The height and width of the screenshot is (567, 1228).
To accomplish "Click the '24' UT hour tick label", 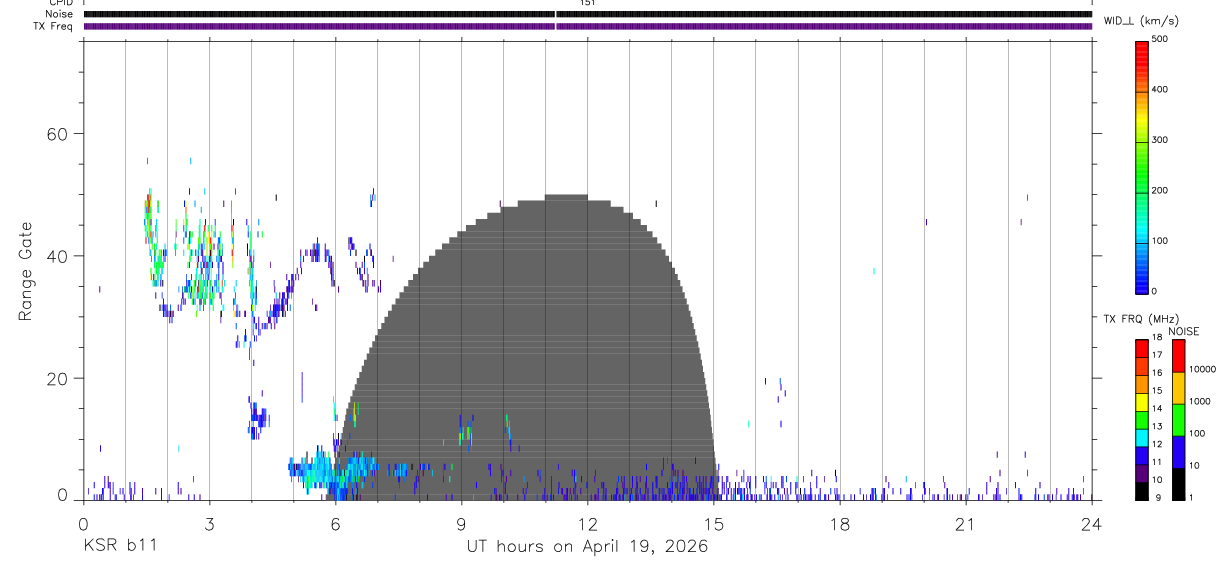I will tap(1092, 523).
